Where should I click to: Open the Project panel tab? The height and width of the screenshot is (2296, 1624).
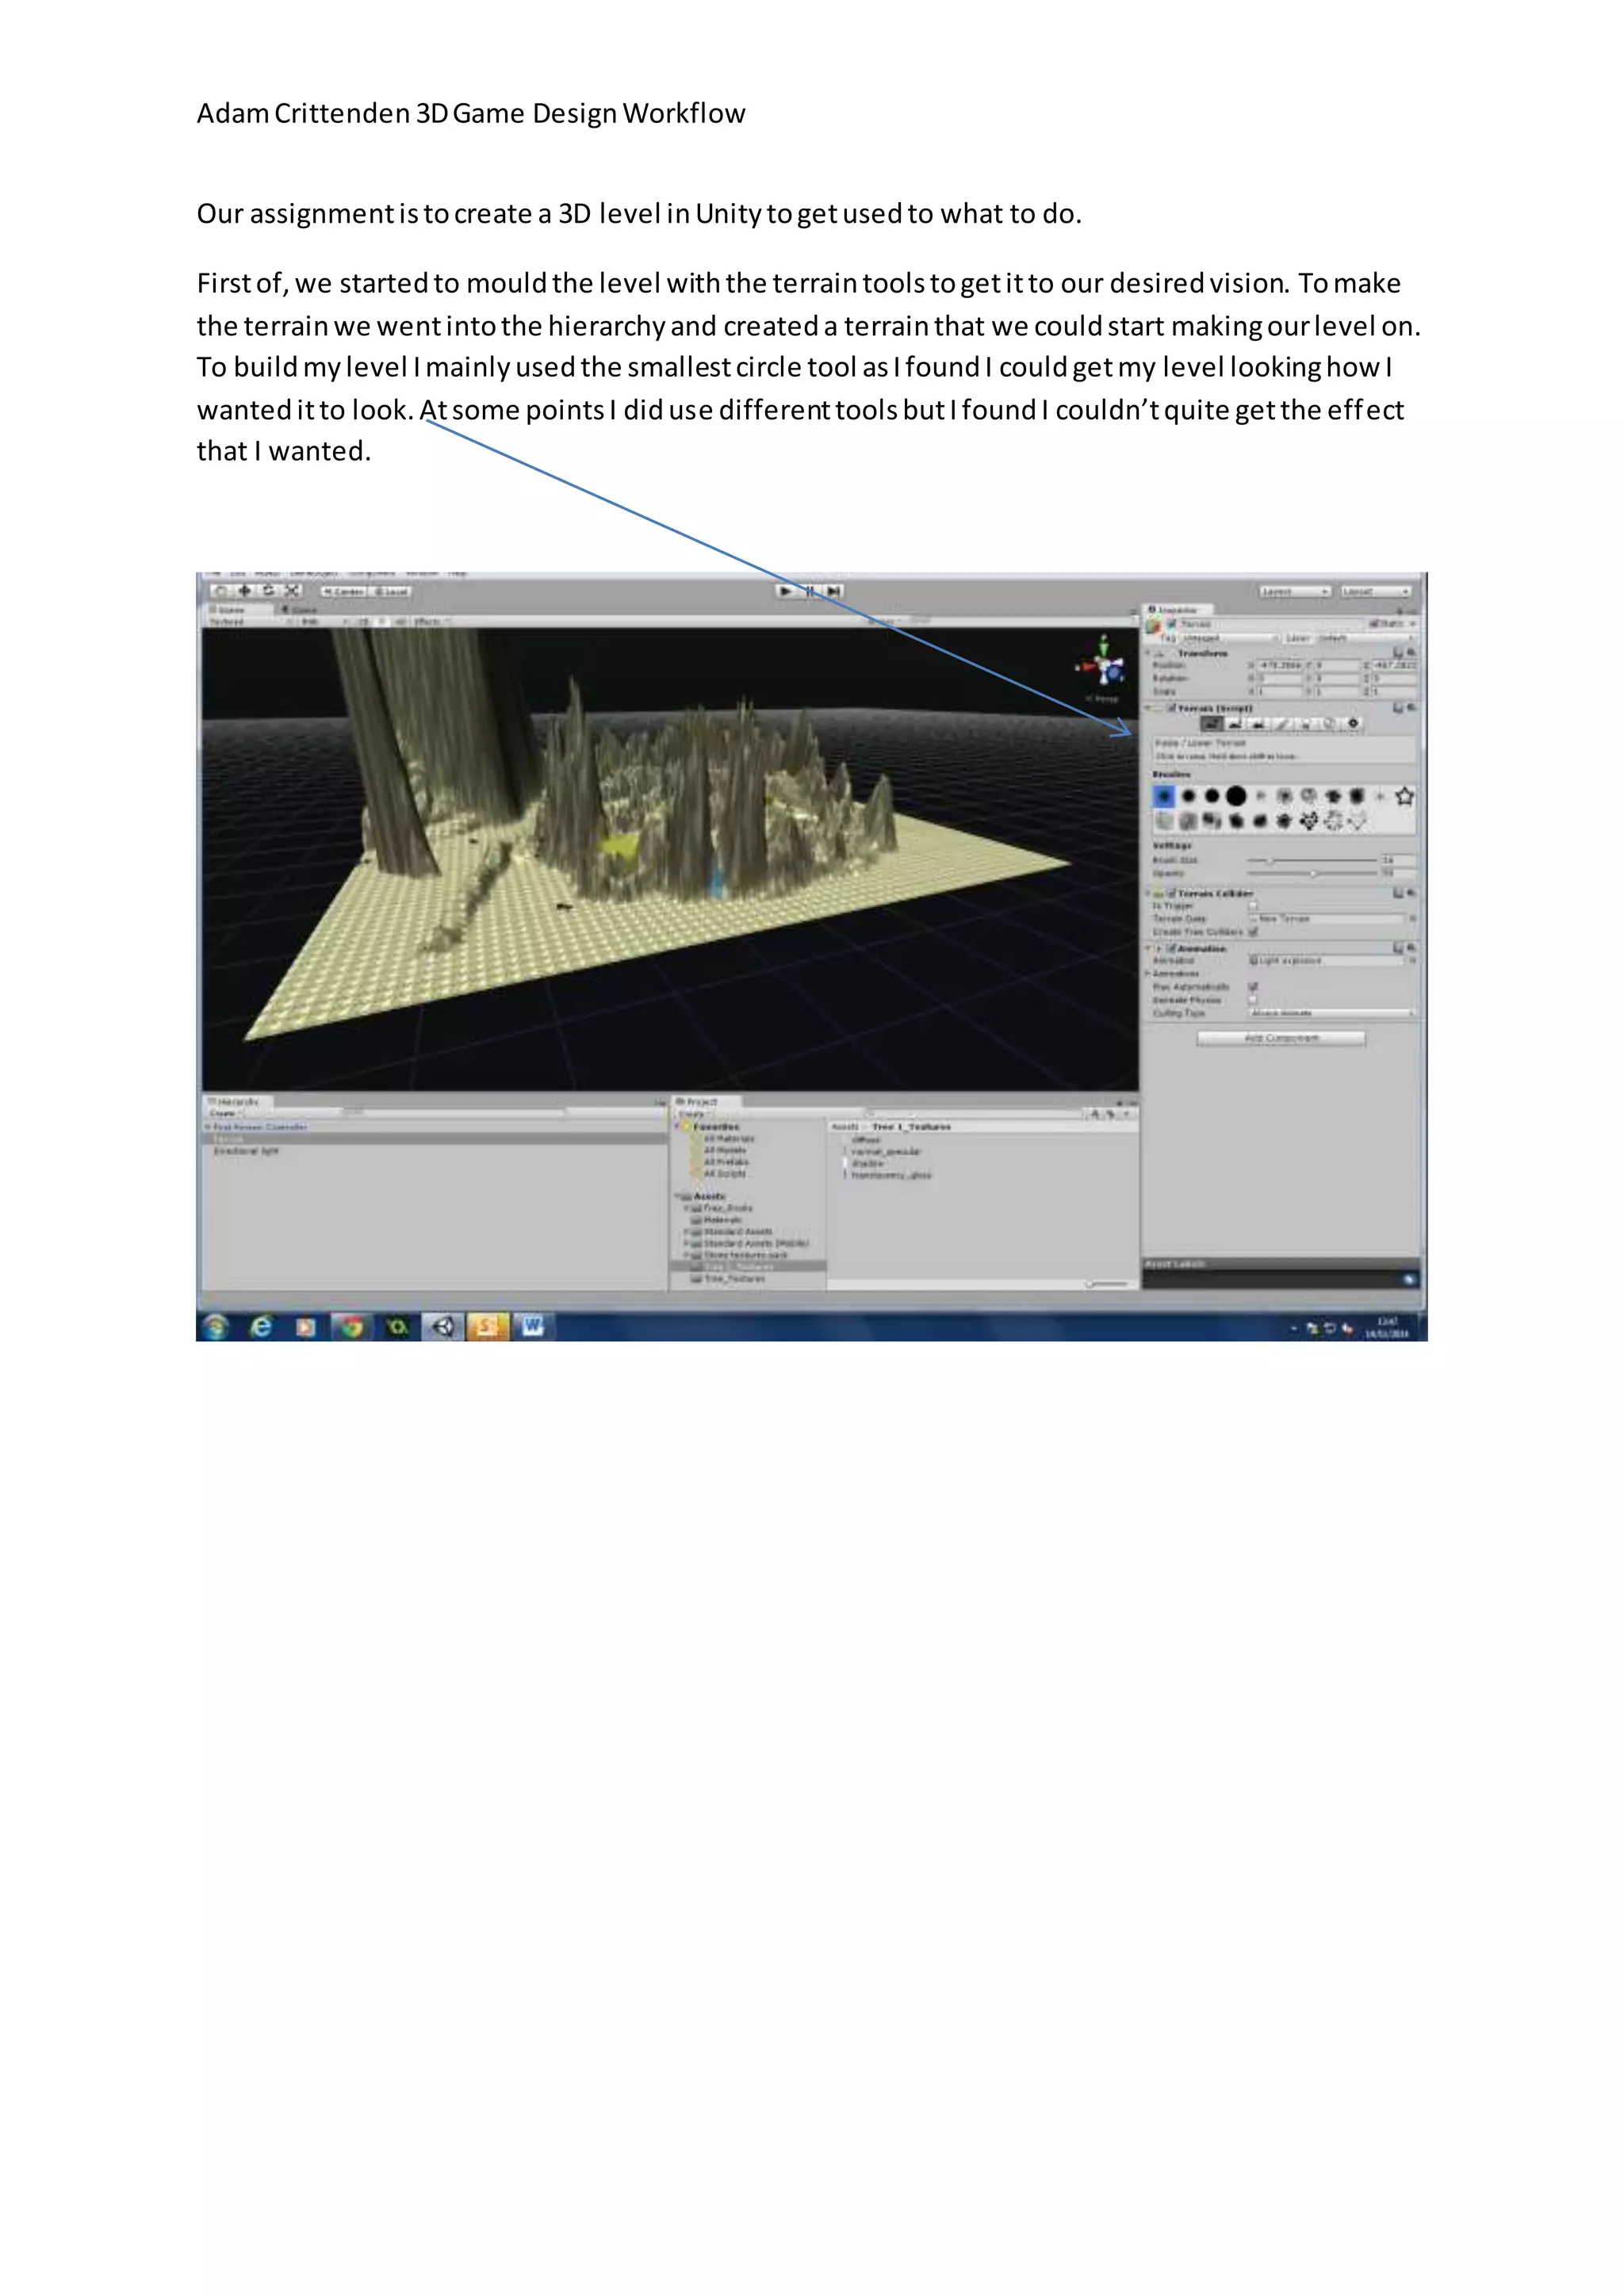tap(700, 1101)
